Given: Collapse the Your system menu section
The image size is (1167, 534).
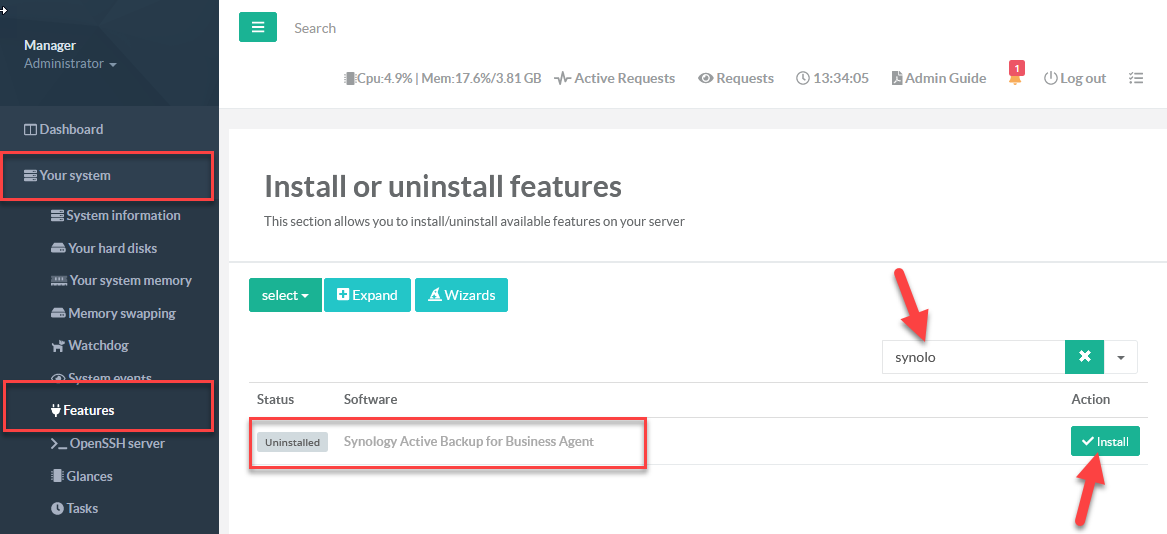Looking at the screenshot, I should 75,176.
